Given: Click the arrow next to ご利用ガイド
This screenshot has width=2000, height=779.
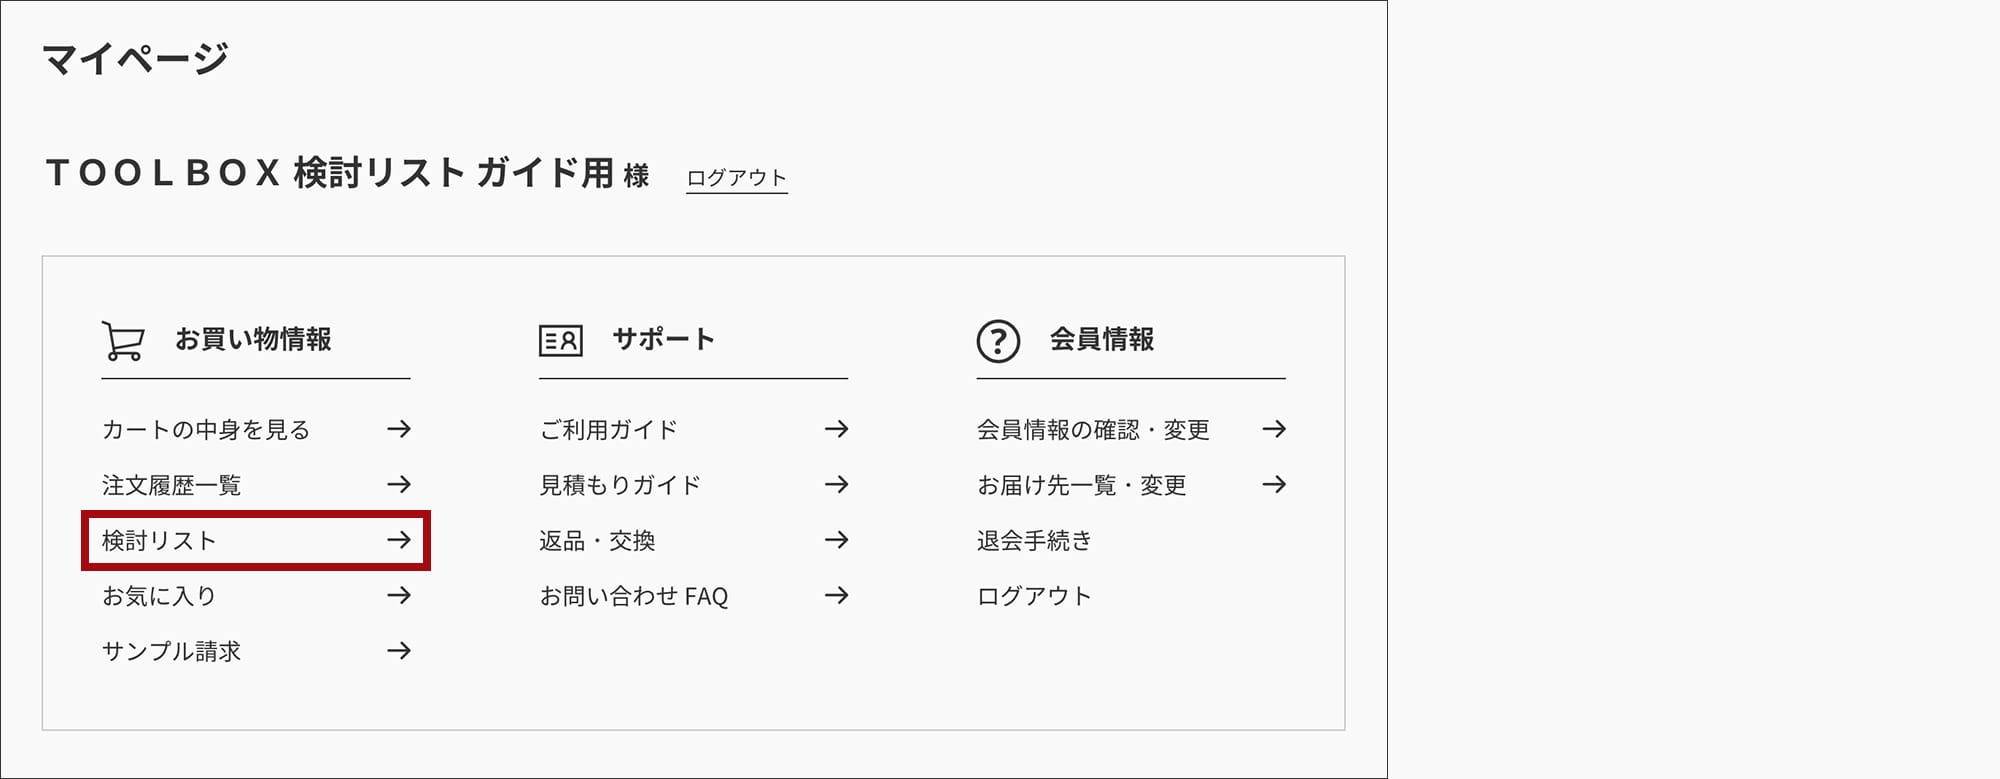Looking at the screenshot, I should click(837, 429).
